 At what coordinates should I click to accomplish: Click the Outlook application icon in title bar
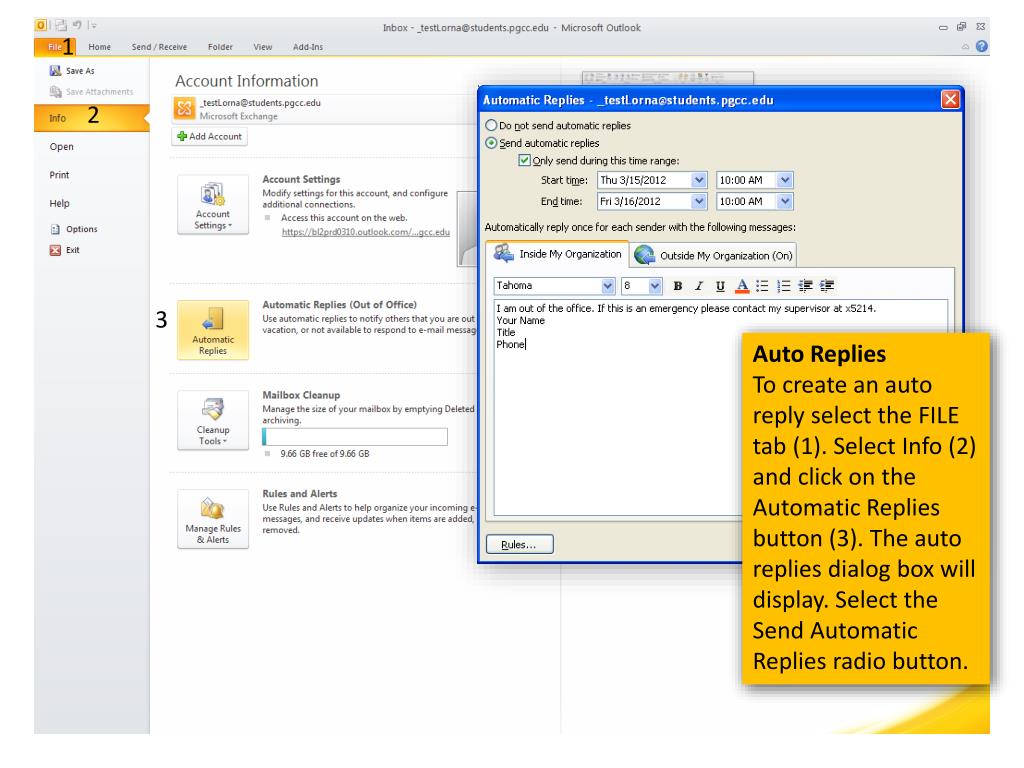(41, 25)
